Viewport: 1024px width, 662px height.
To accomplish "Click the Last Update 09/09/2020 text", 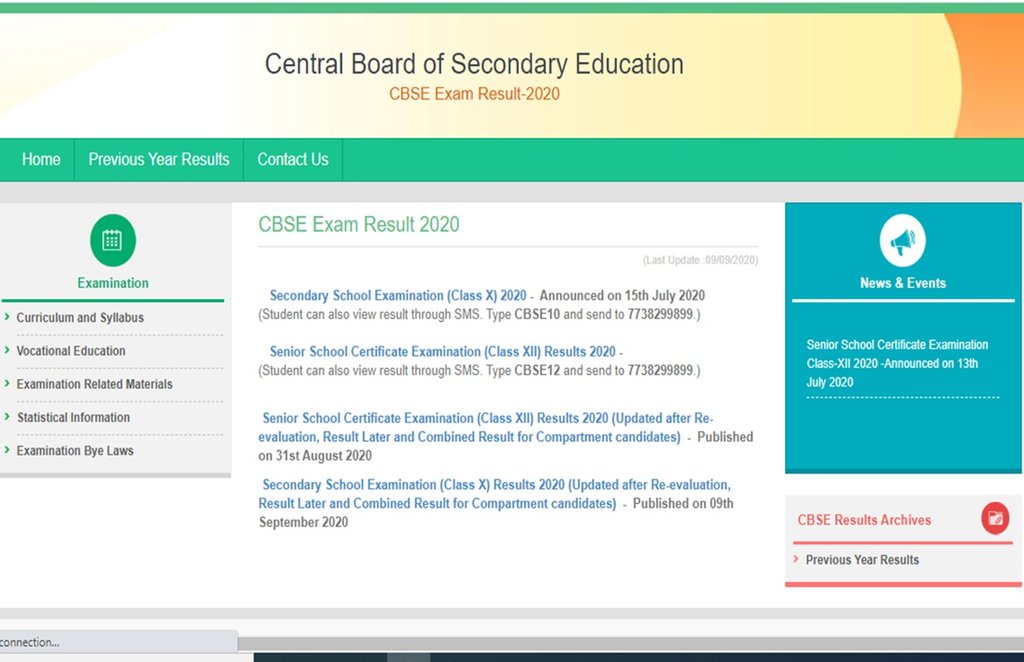I will click(700, 260).
